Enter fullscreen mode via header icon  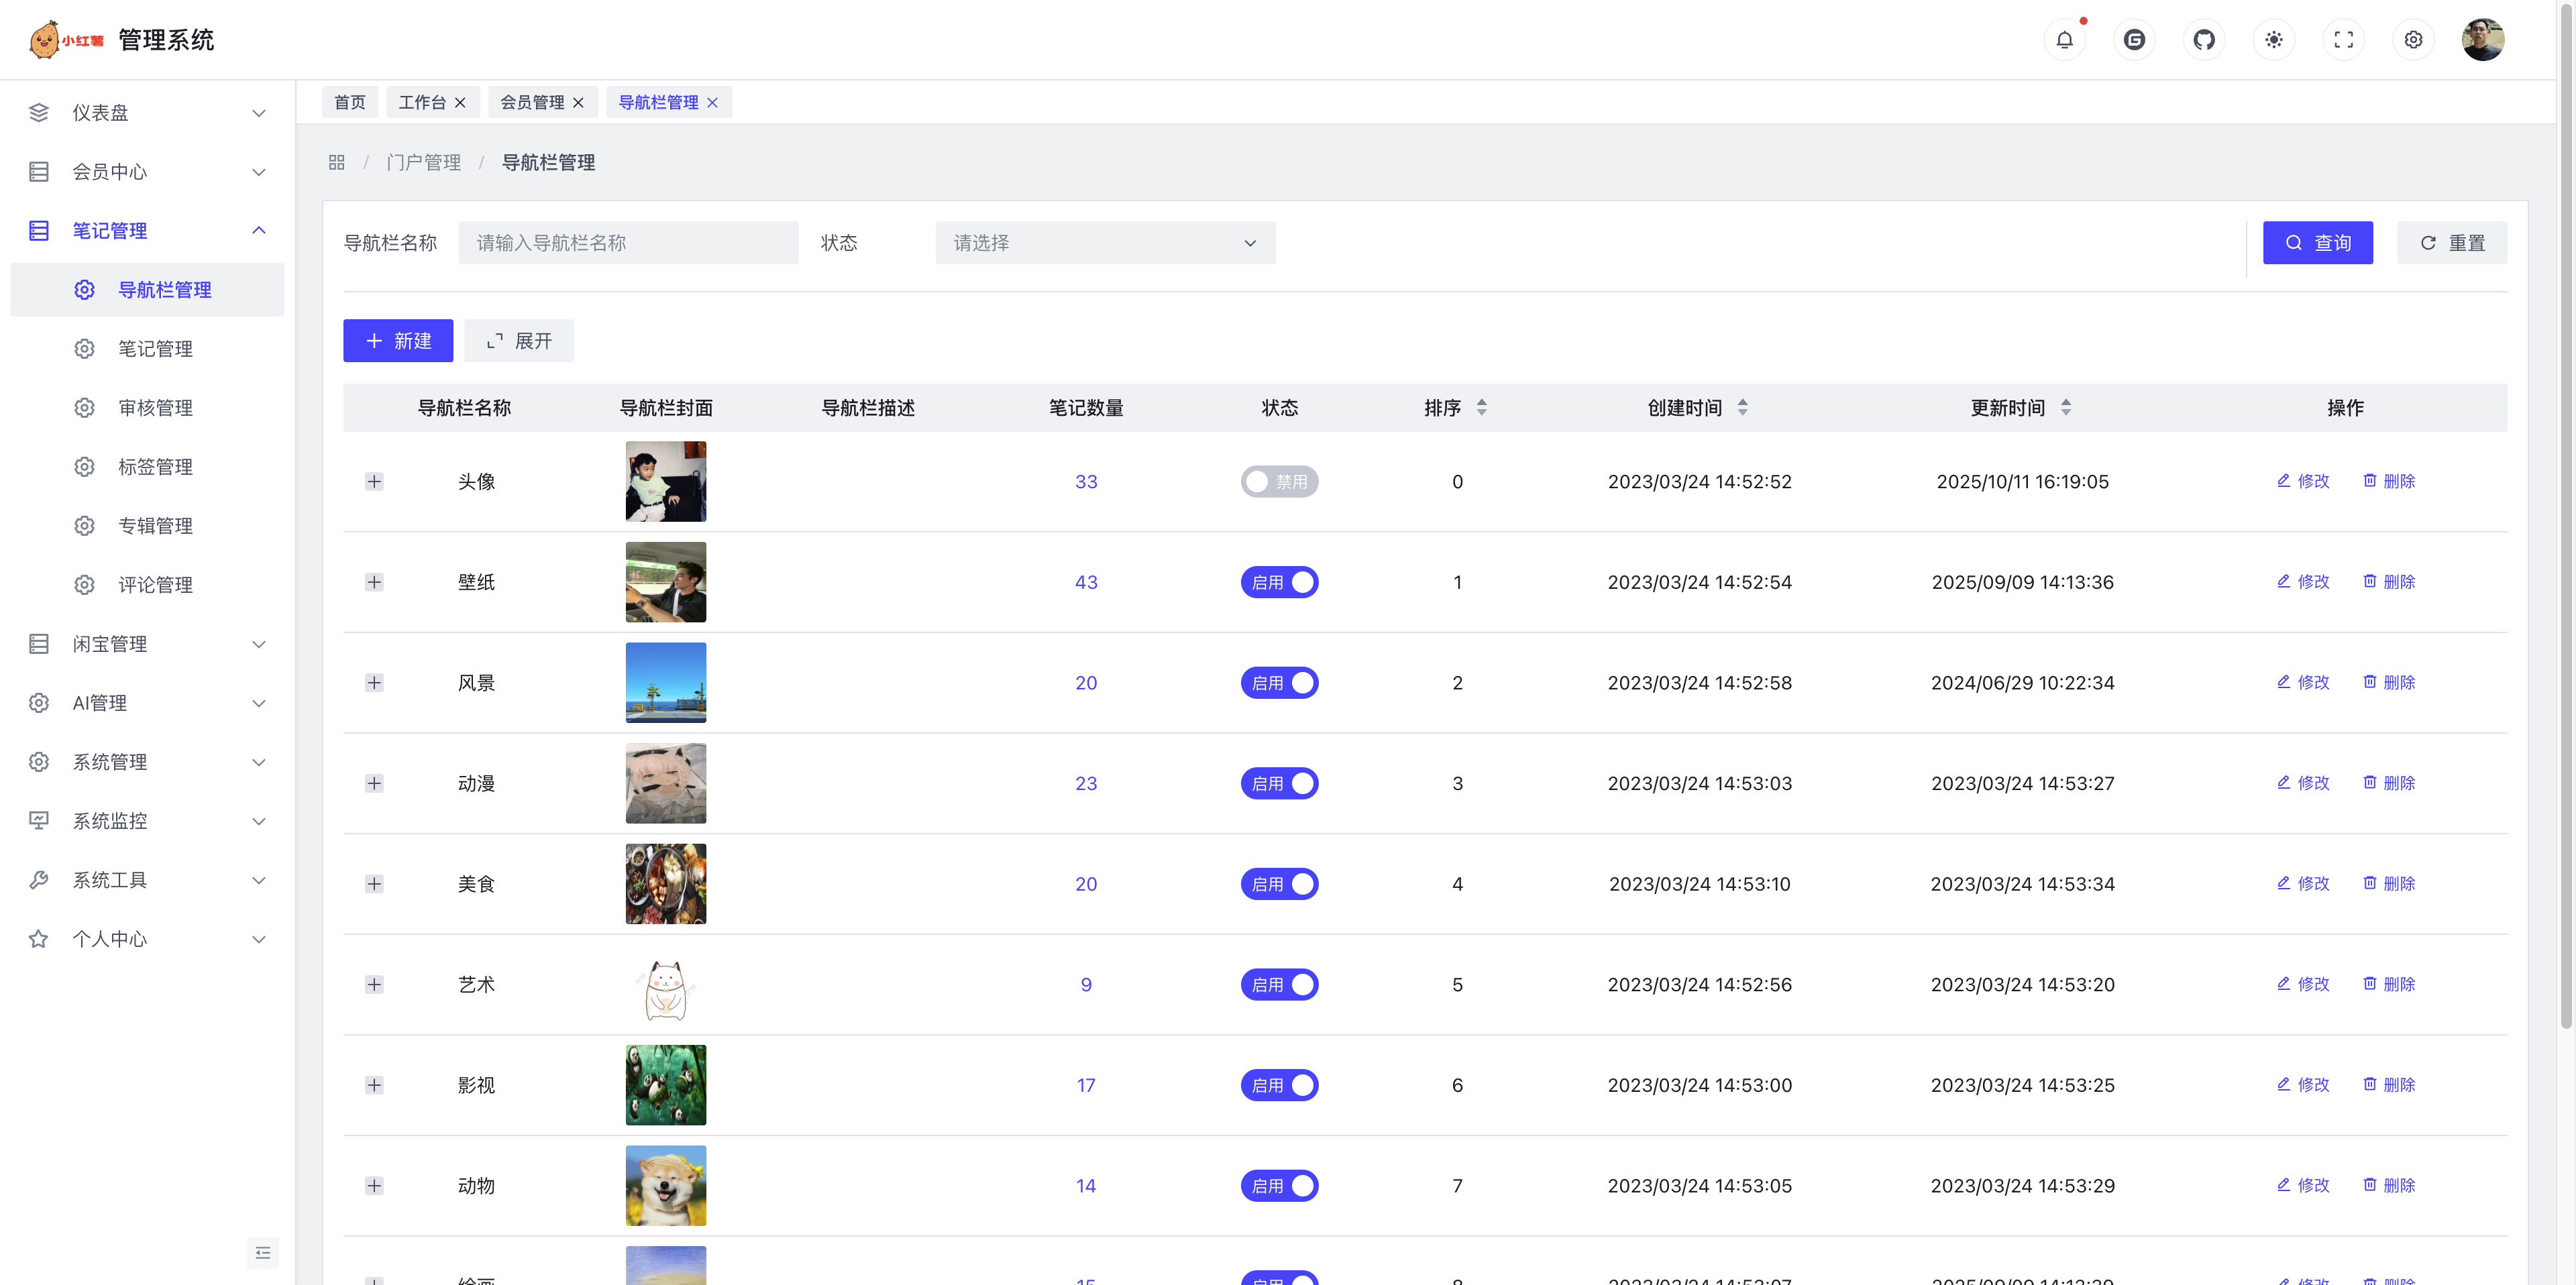[2343, 40]
